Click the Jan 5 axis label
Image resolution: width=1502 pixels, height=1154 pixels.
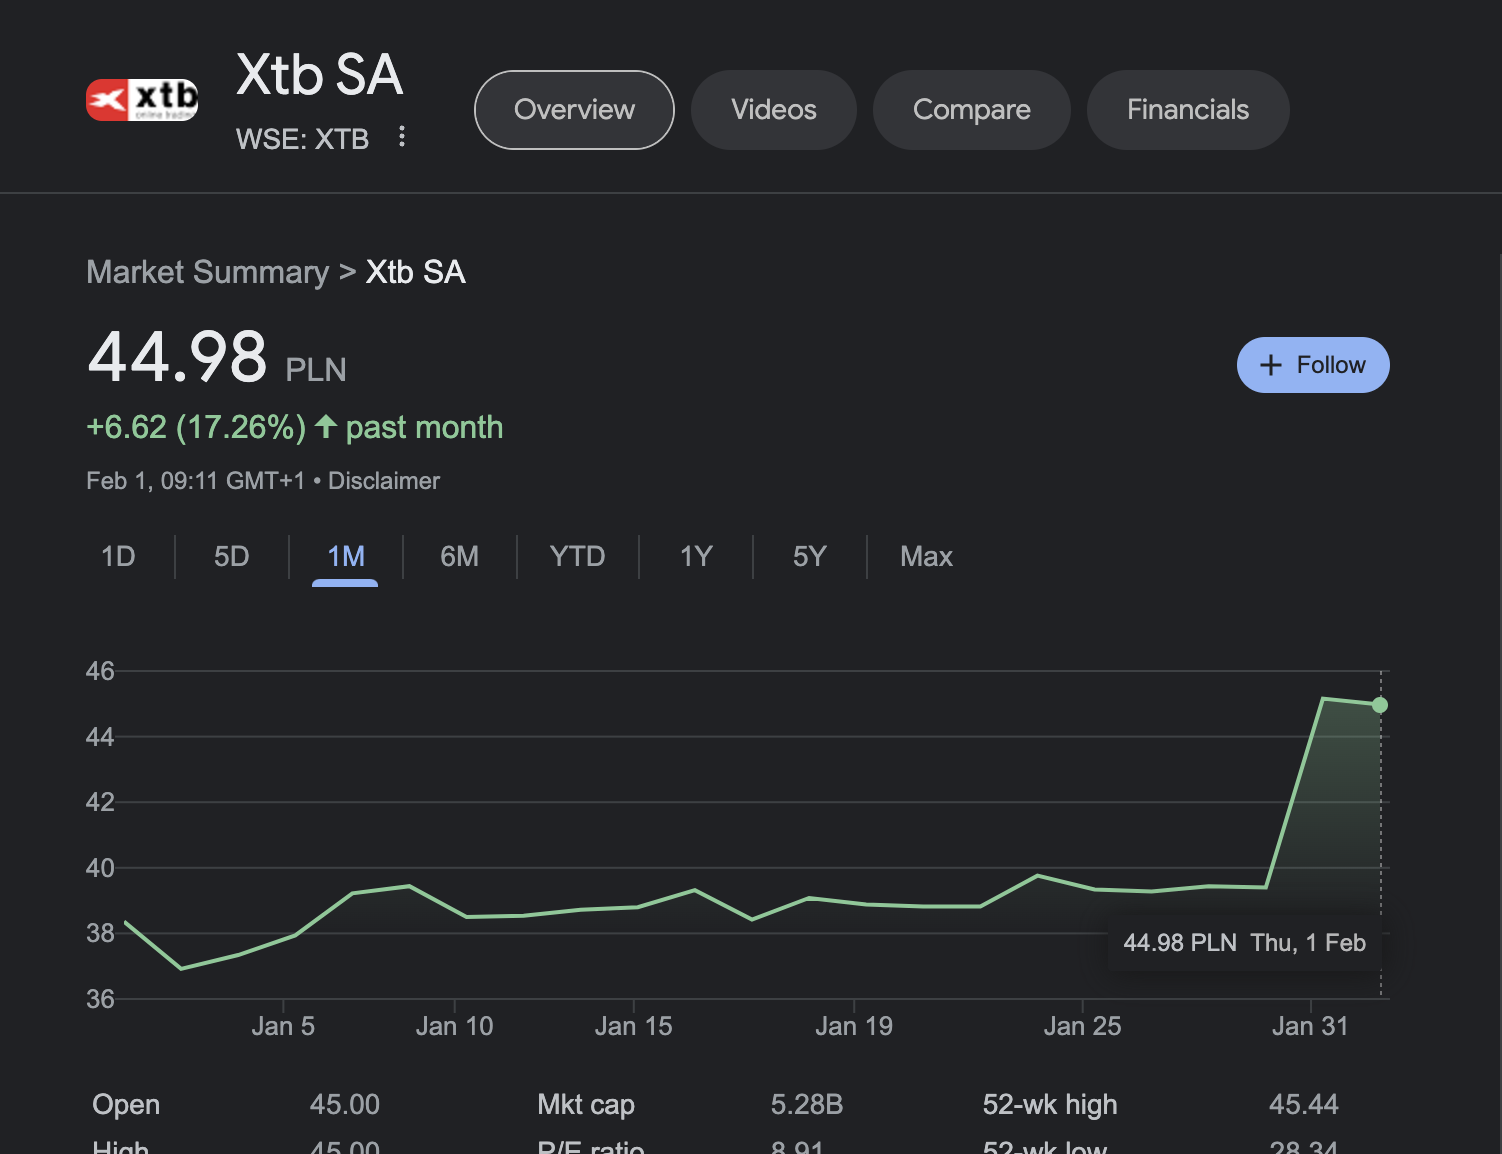coord(283,1026)
